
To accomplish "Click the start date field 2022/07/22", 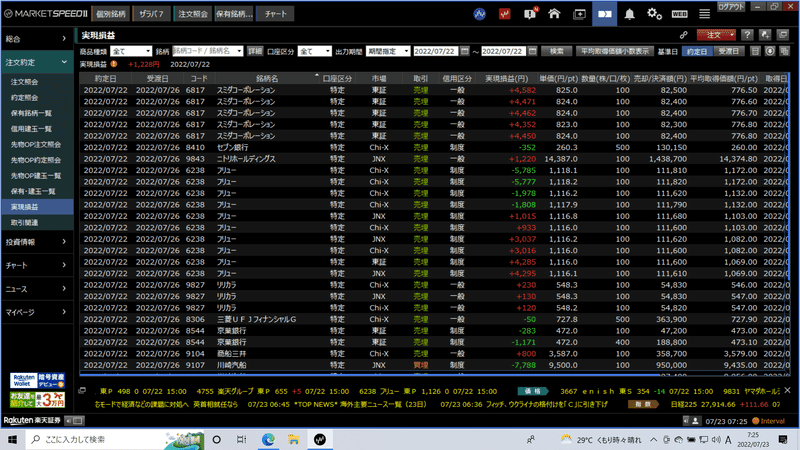I will [x=436, y=51].
